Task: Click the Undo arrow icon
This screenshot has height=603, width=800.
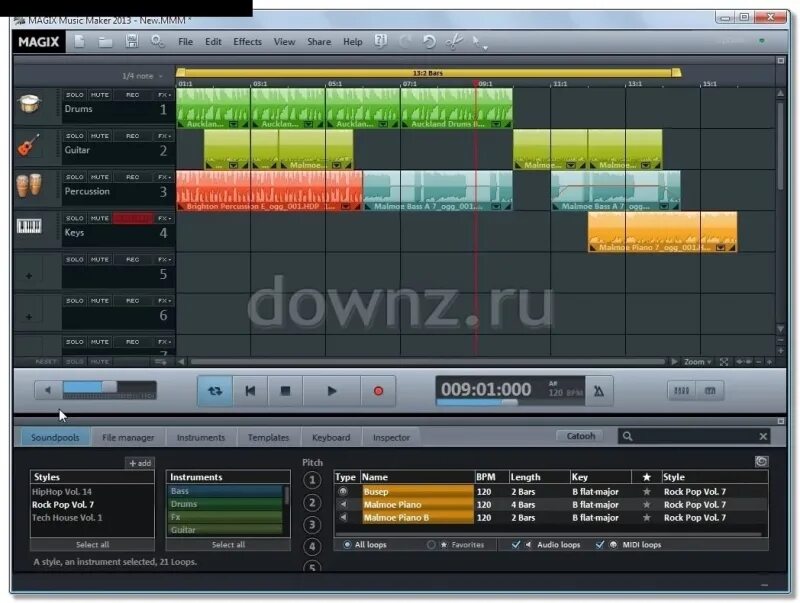Action: point(429,41)
